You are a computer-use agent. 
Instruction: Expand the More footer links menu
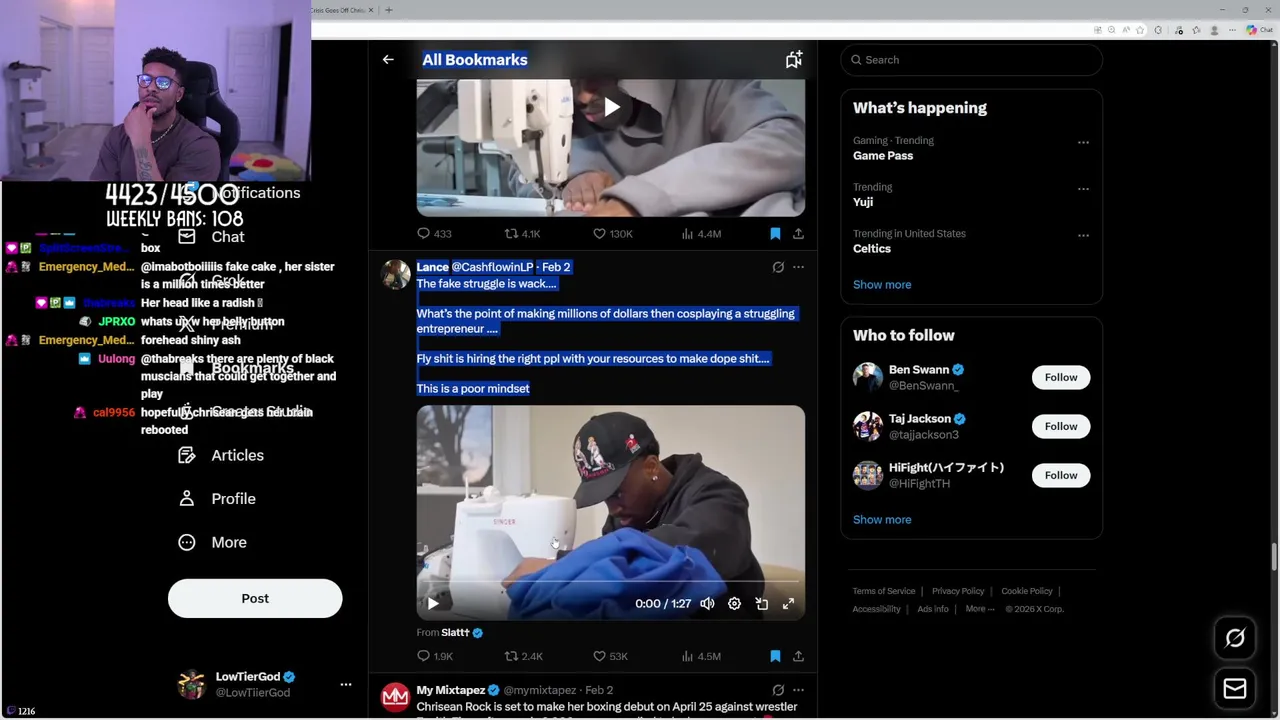pyautogui.click(x=980, y=609)
